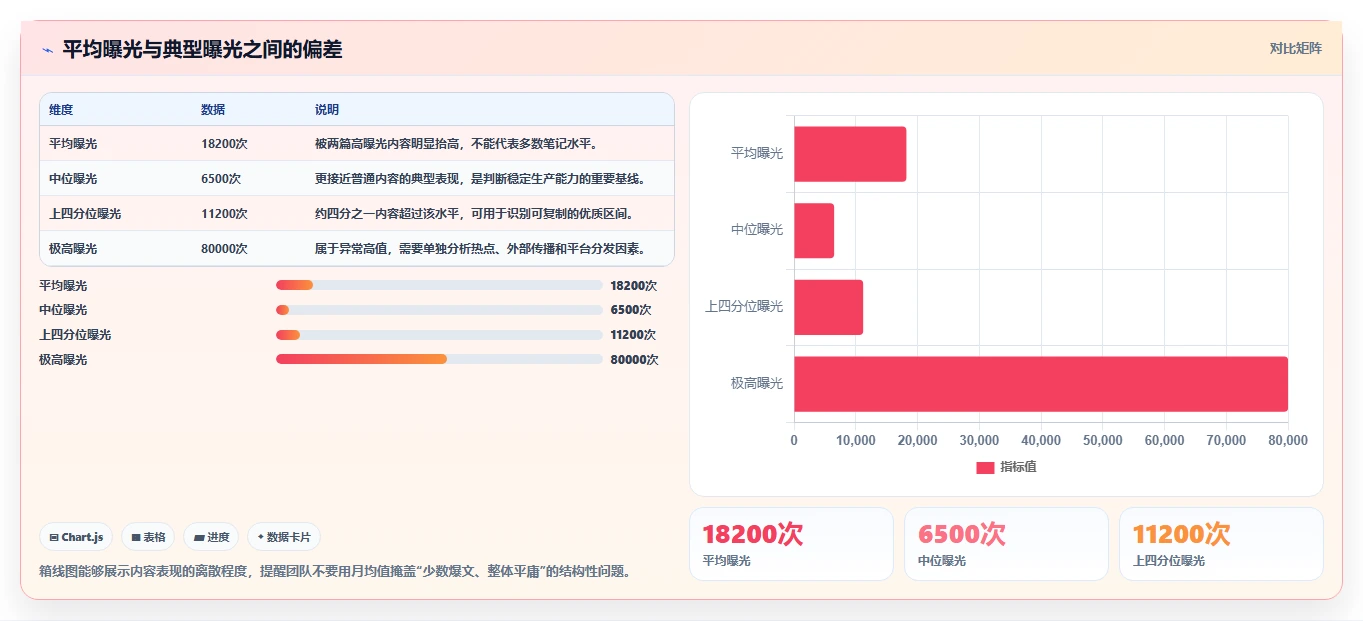The height and width of the screenshot is (621, 1363).
Task: Click the 上四分位曝光 table row cell
Action: (x=85, y=214)
